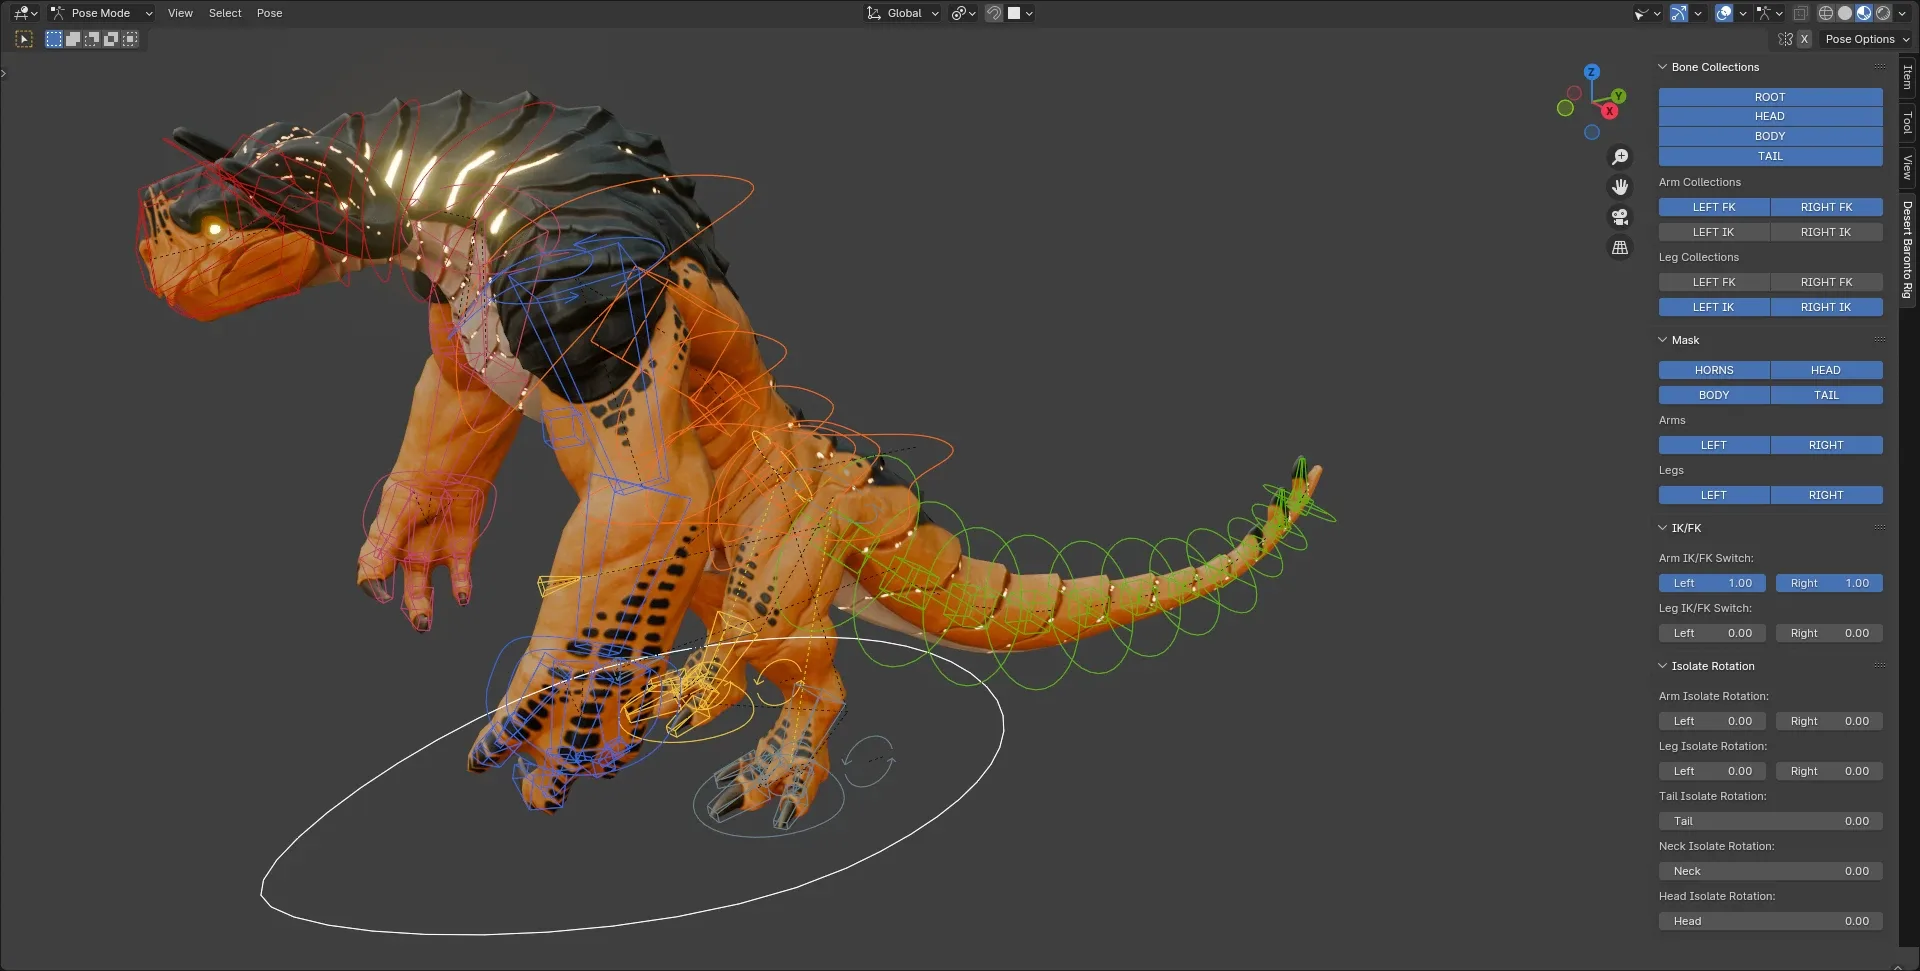Image resolution: width=1920 pixels, height=971 pixels.
Task: Collapse the Bone Collections panel
Action: [x=1662, y=67]
